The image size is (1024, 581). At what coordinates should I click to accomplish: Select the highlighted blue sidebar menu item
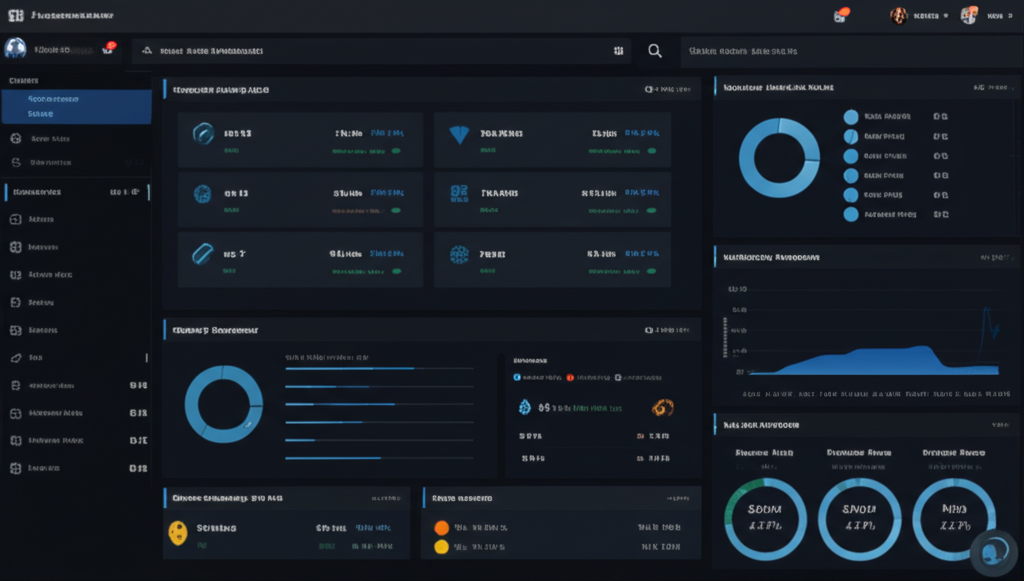[76, 106]
